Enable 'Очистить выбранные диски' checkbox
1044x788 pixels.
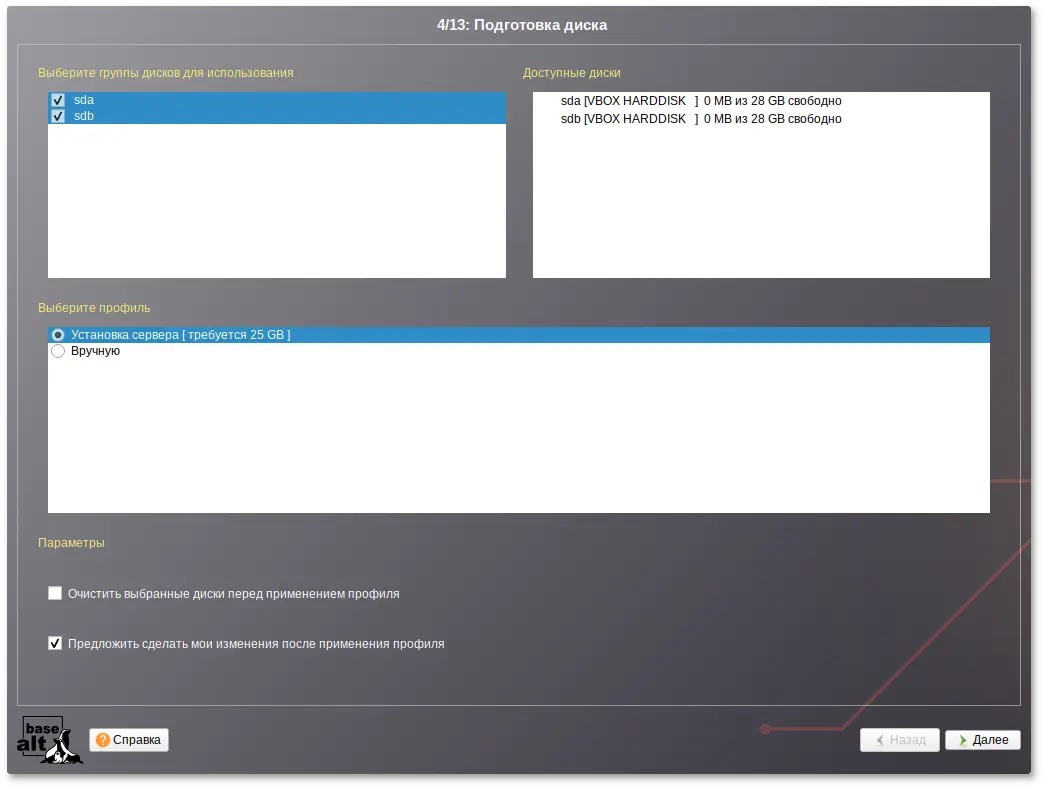click(x=55, y=593)
